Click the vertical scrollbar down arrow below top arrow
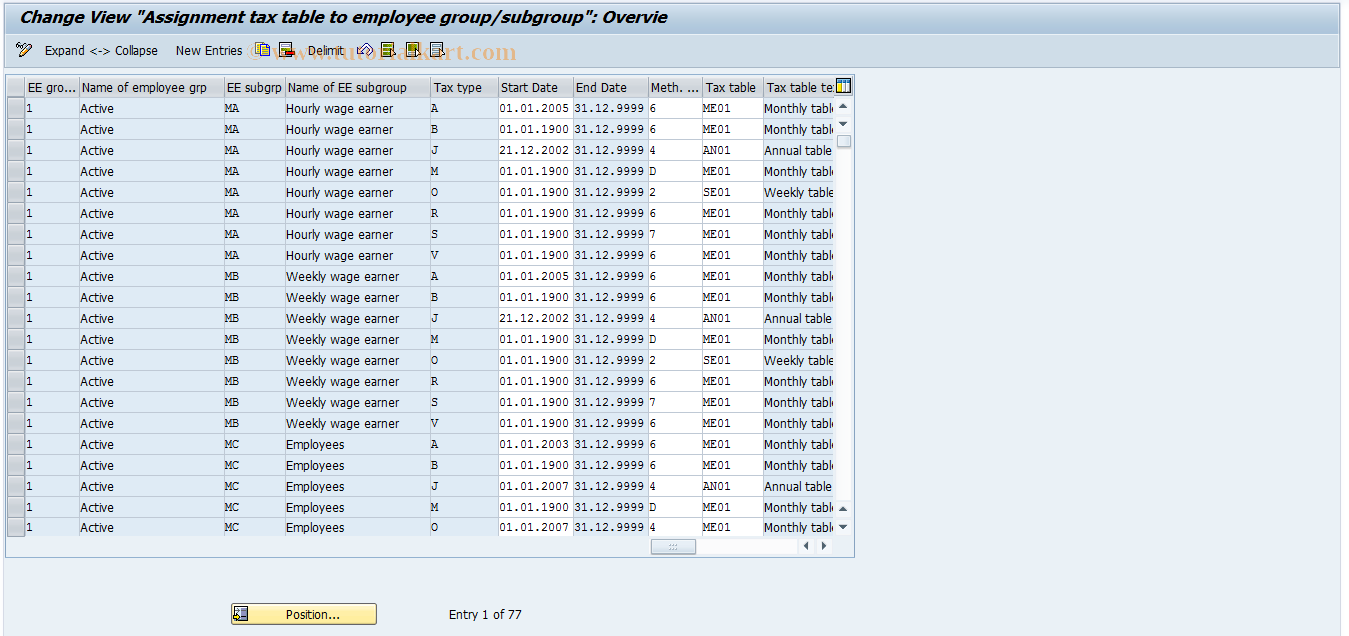The height and width of the screenshot is (636, 1349). click(x=843, y=123)
